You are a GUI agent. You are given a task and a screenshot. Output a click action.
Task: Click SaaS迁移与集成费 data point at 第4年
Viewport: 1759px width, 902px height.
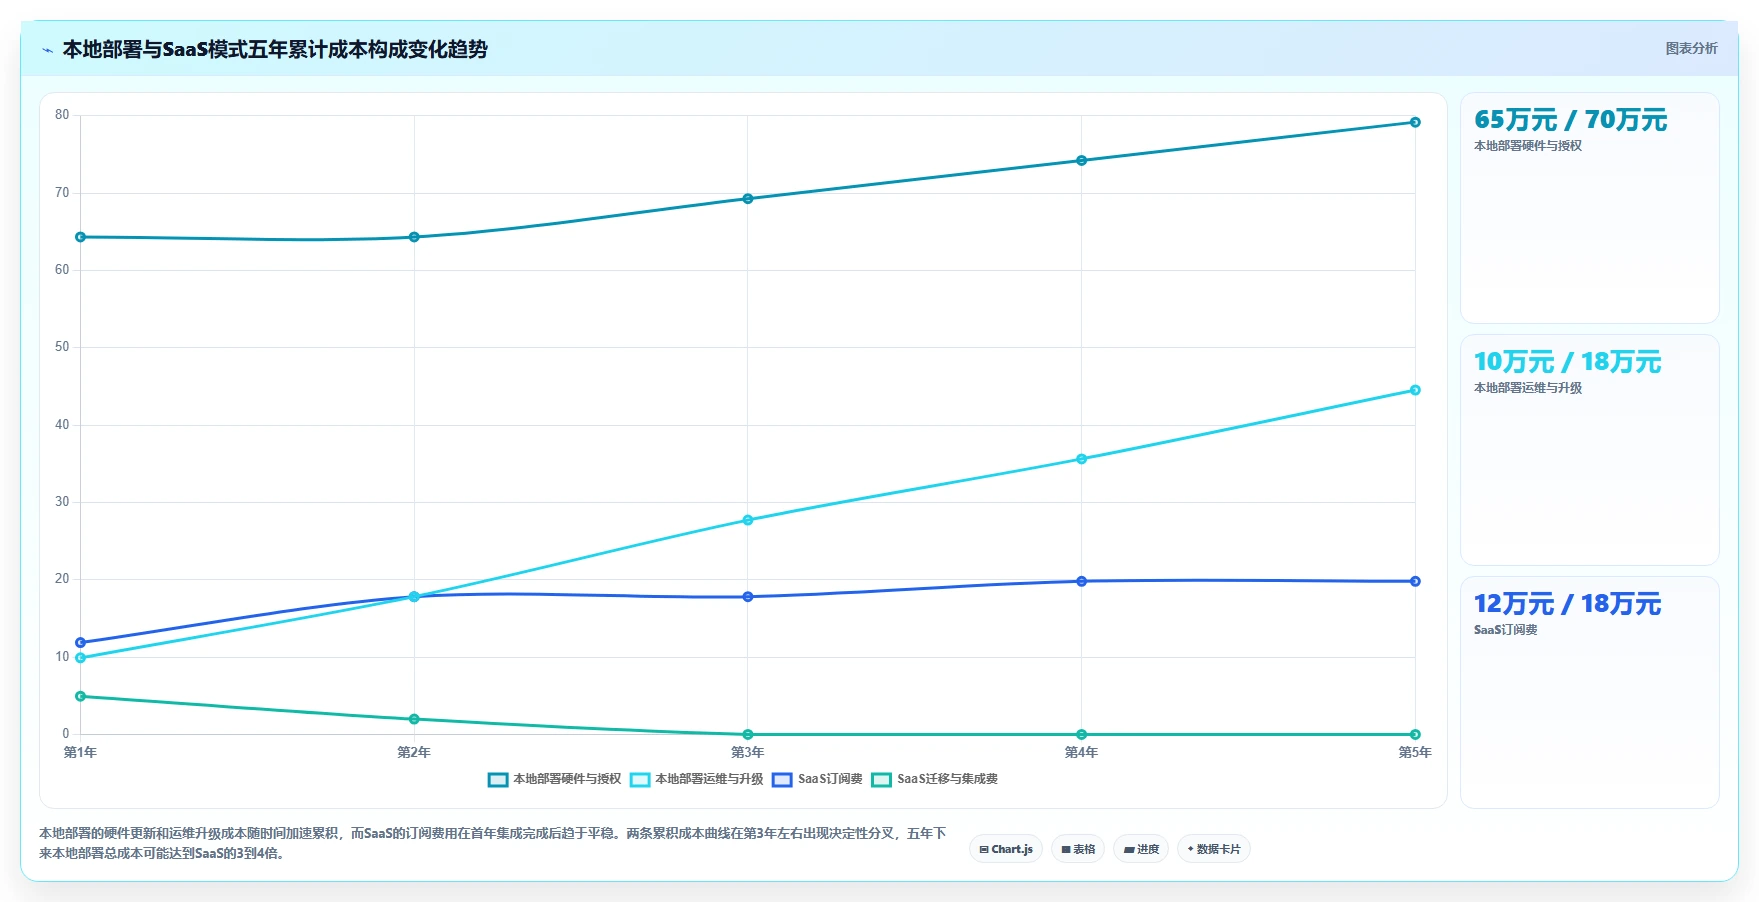1081,734
